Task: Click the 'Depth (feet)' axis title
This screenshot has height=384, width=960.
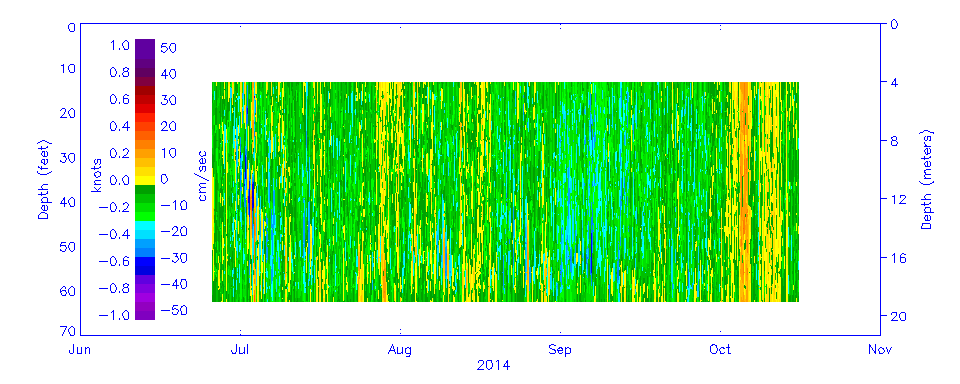Action: (44, 179)
